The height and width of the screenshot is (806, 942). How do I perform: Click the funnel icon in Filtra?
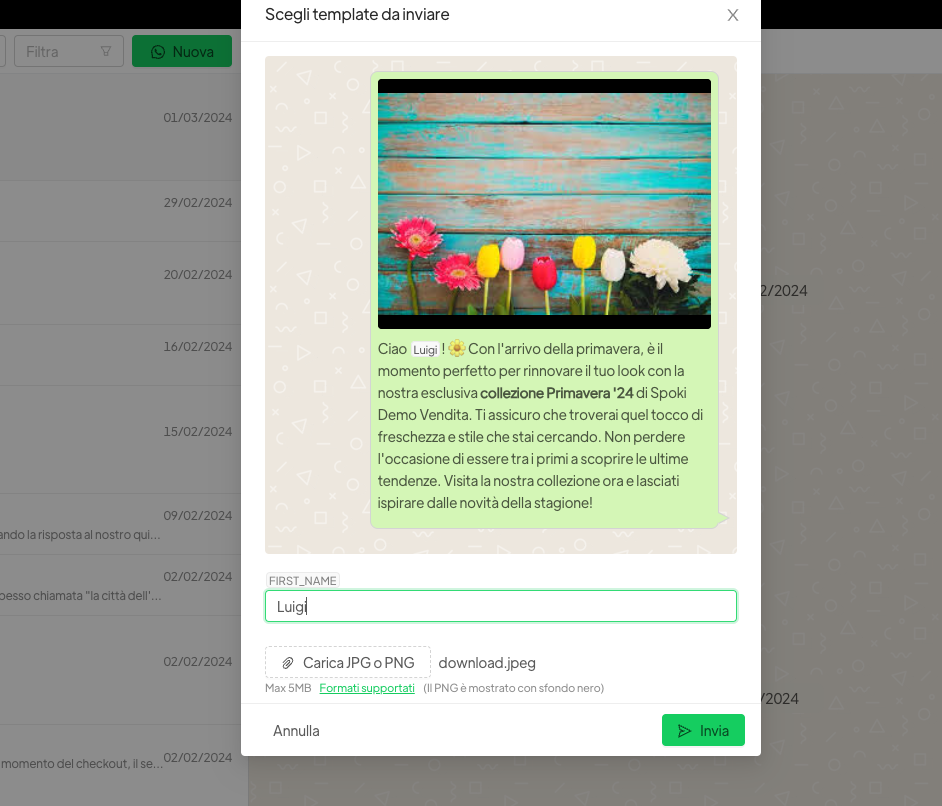[106, 52]
